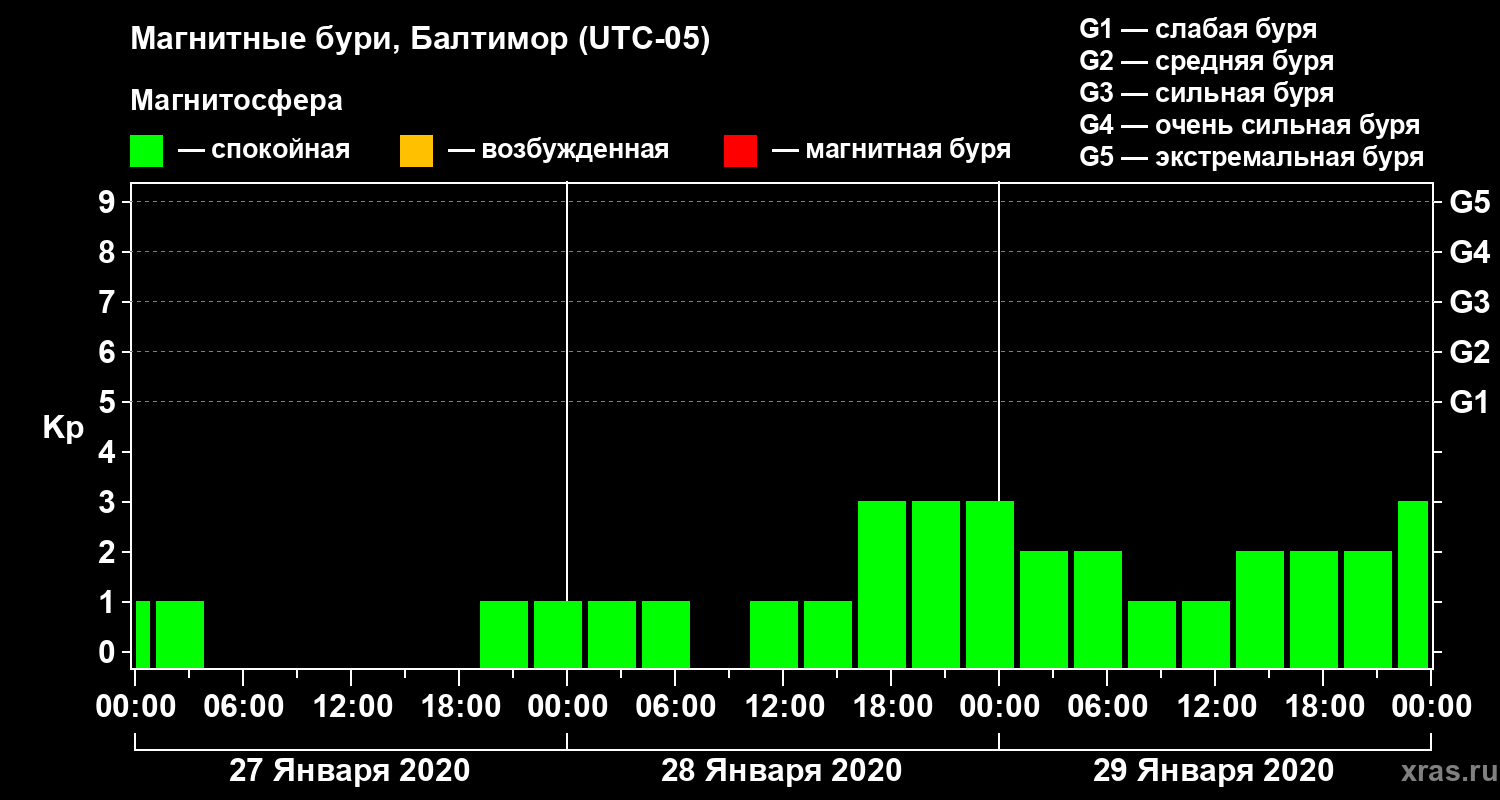
Task: Click the y-axis value 6
Action: (x=109, y=352)
